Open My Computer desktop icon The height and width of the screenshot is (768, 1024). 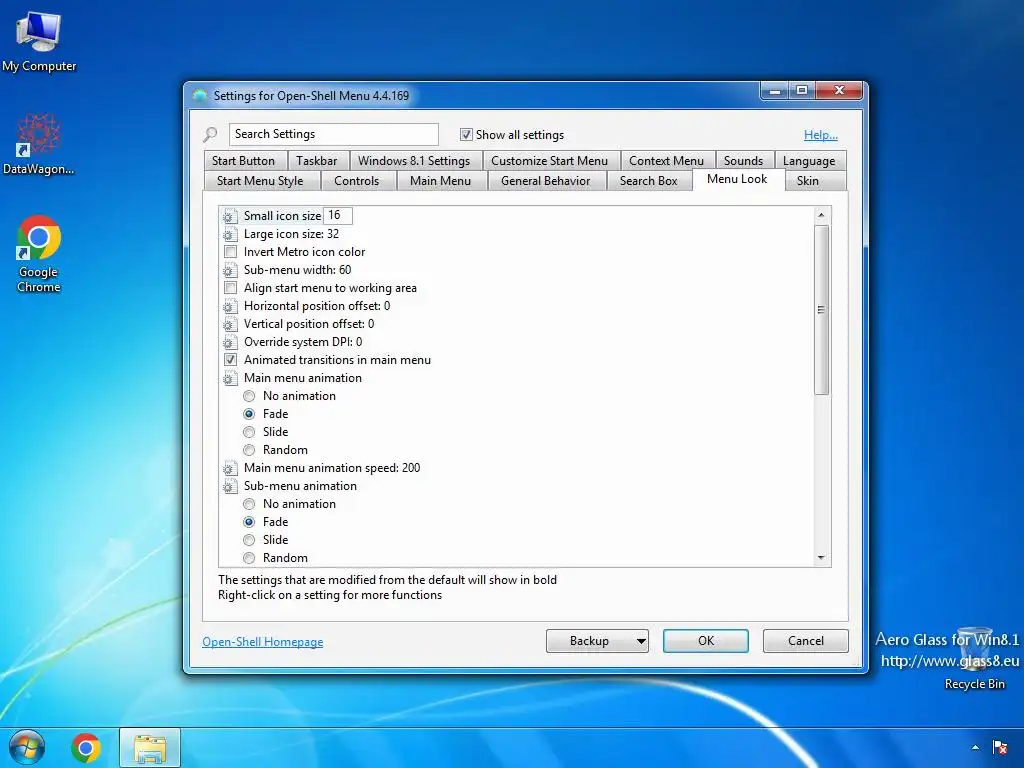tap(39, 42)
